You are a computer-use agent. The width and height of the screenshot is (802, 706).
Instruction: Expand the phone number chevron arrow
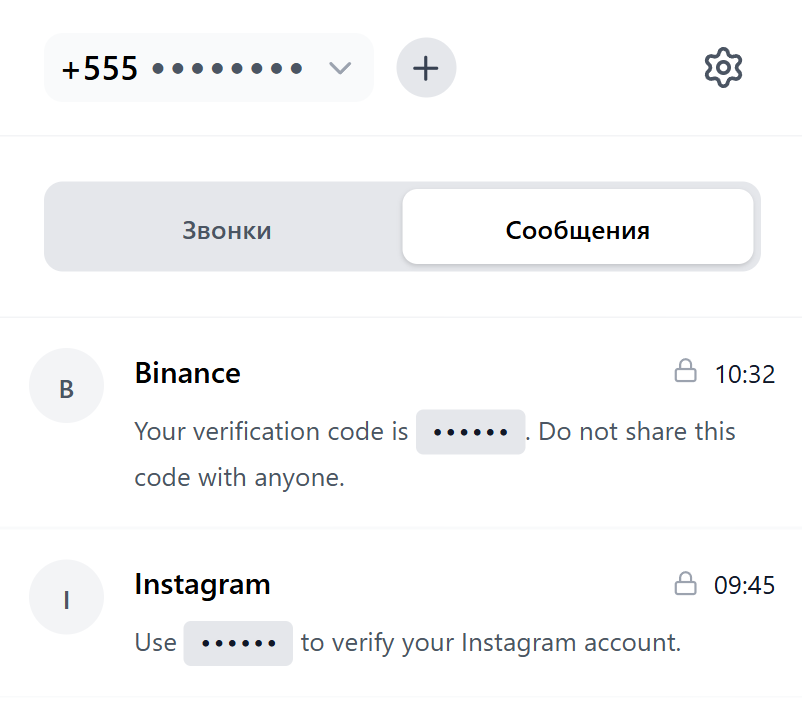point(340,68)
